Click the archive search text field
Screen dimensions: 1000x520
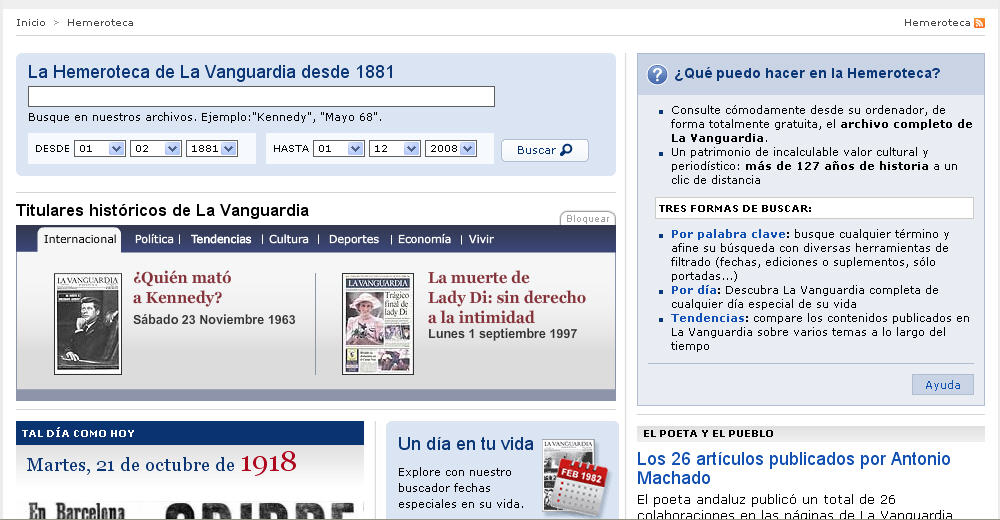[261, 96]
